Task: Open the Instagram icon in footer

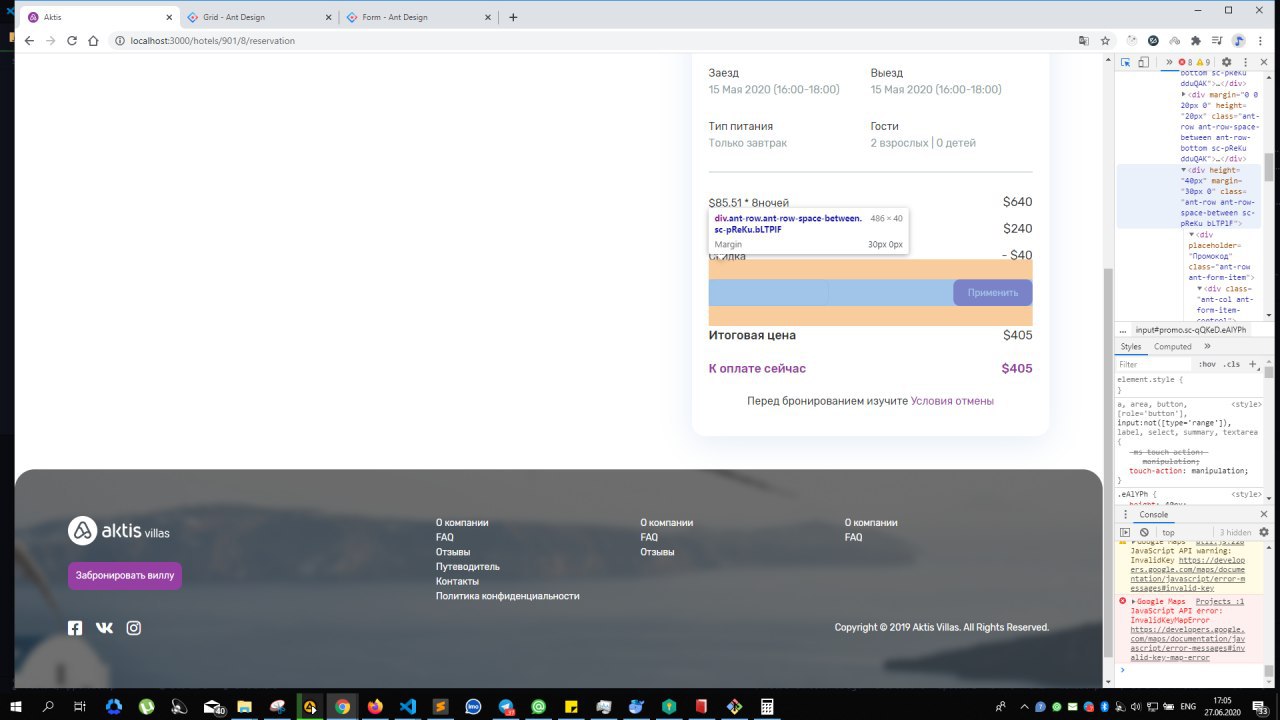Action: pos(134,628)
